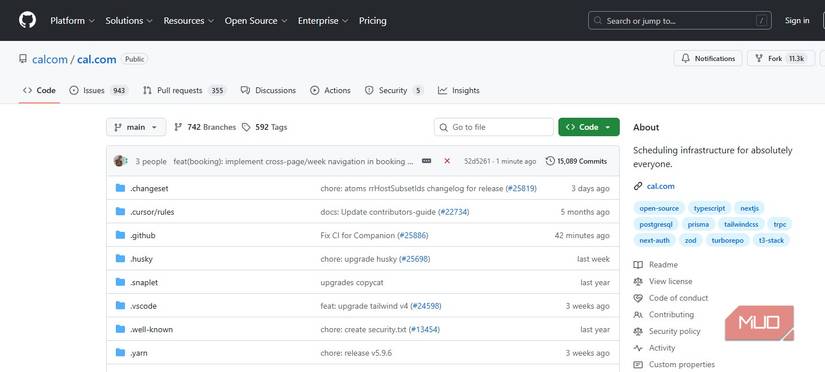Visit the cal.com website link in About
The image size is (825, 372).
(x=661, y=186)
